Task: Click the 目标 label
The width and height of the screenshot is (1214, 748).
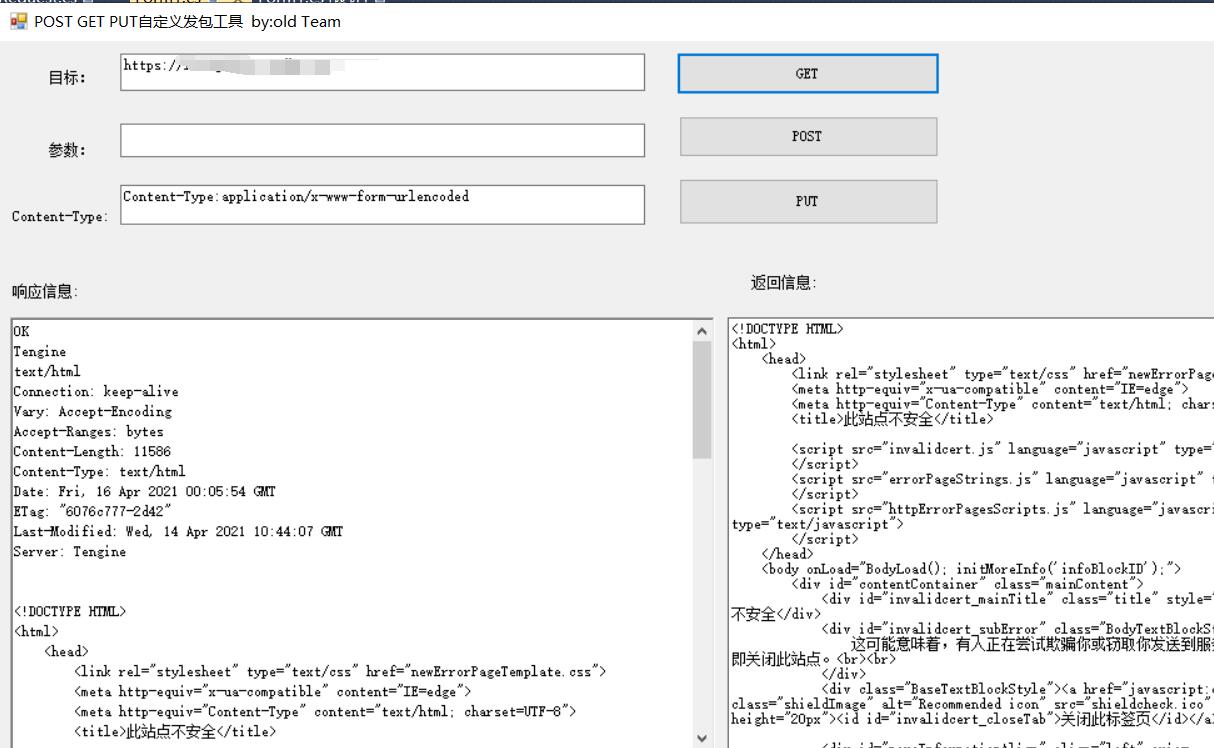Action: (67, 77)
